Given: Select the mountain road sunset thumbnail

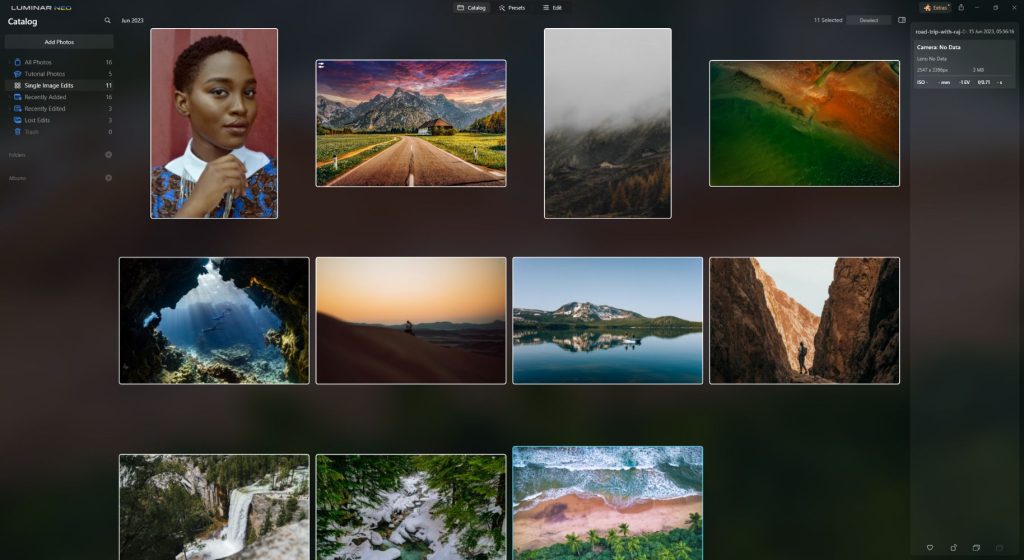Looking at the screenshot, I should point(411,123).
